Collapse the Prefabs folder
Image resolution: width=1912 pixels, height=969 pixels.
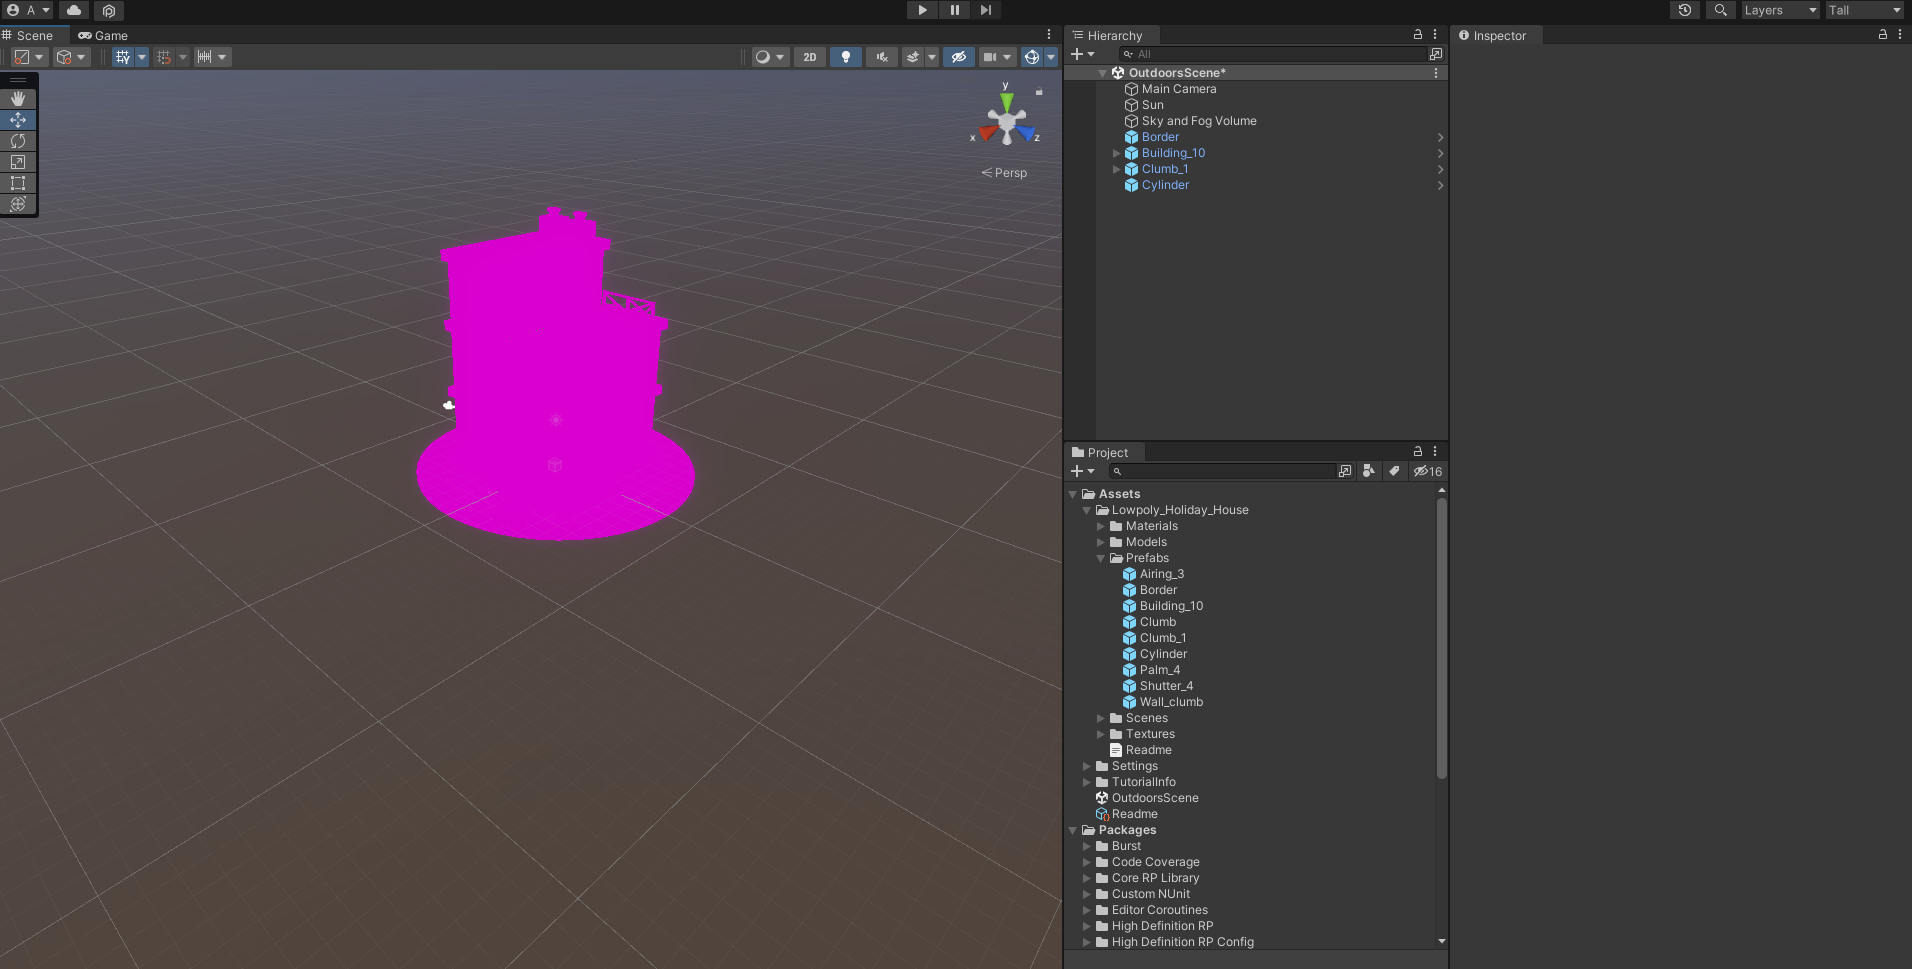tap(1101, 558)
